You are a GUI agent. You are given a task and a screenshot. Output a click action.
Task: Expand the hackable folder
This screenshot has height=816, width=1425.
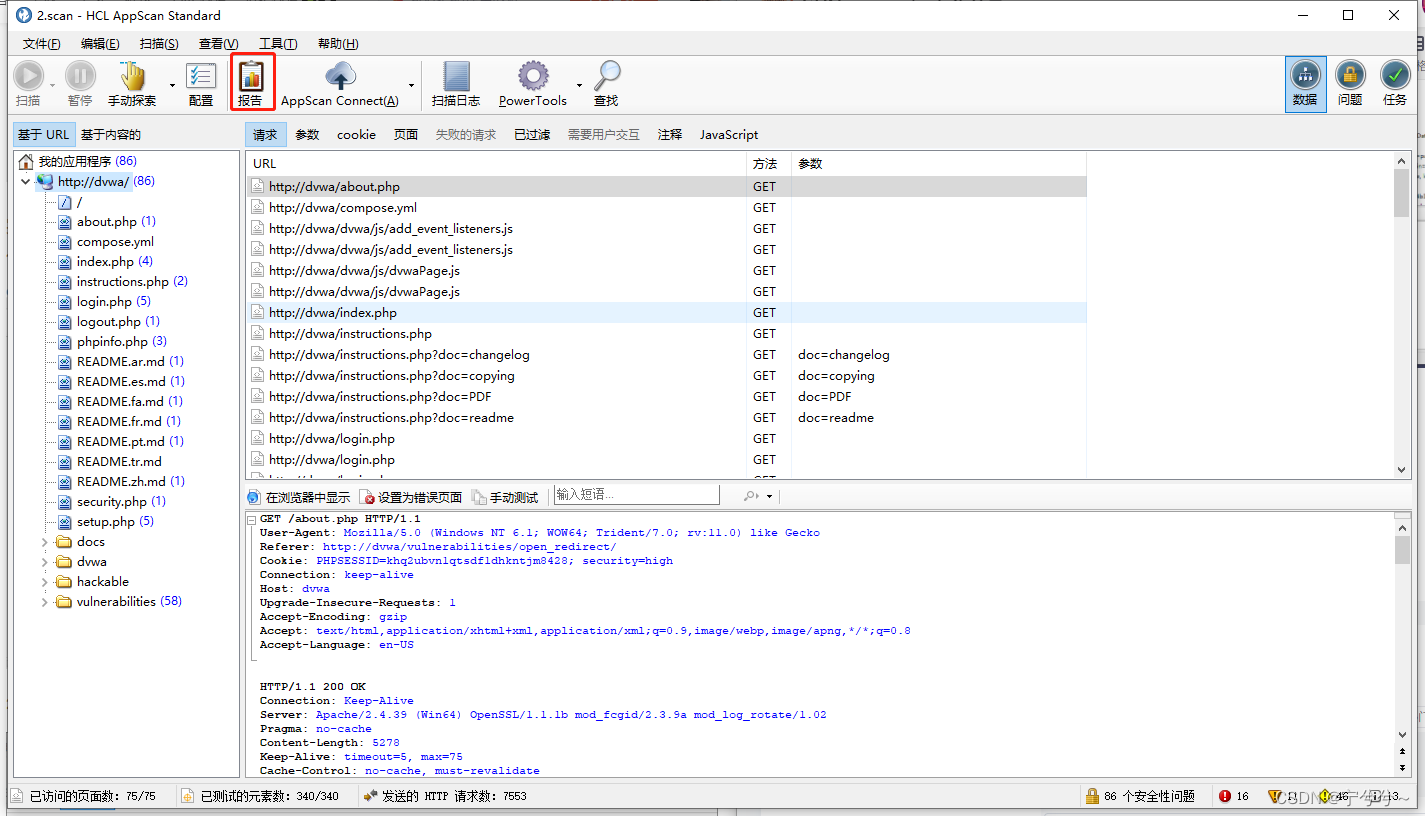pos(44,582)
